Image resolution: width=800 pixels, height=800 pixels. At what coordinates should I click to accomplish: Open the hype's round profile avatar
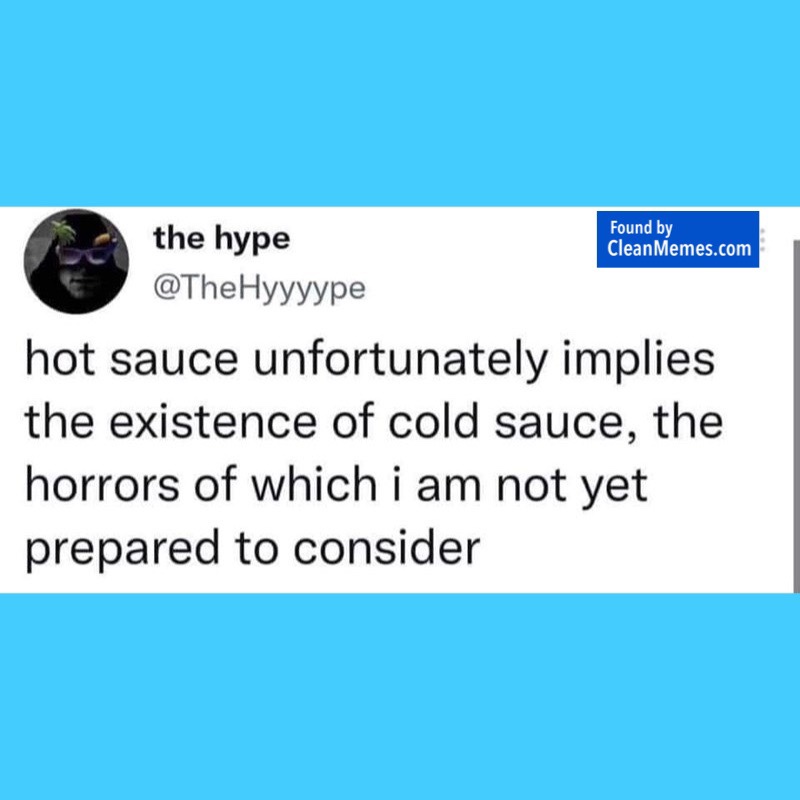(77, 261)
